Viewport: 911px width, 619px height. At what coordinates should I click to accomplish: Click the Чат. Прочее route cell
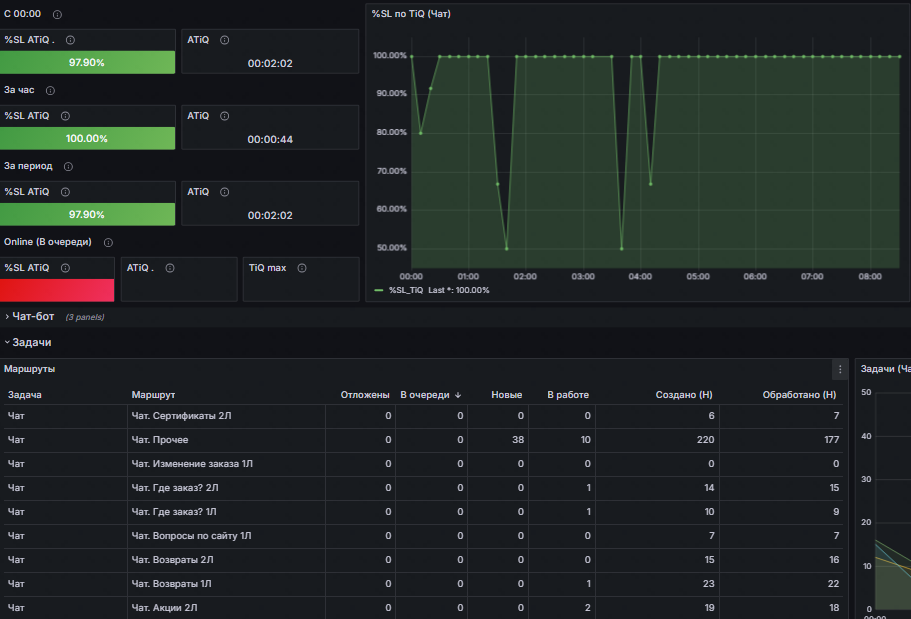[x=160, y=440]
